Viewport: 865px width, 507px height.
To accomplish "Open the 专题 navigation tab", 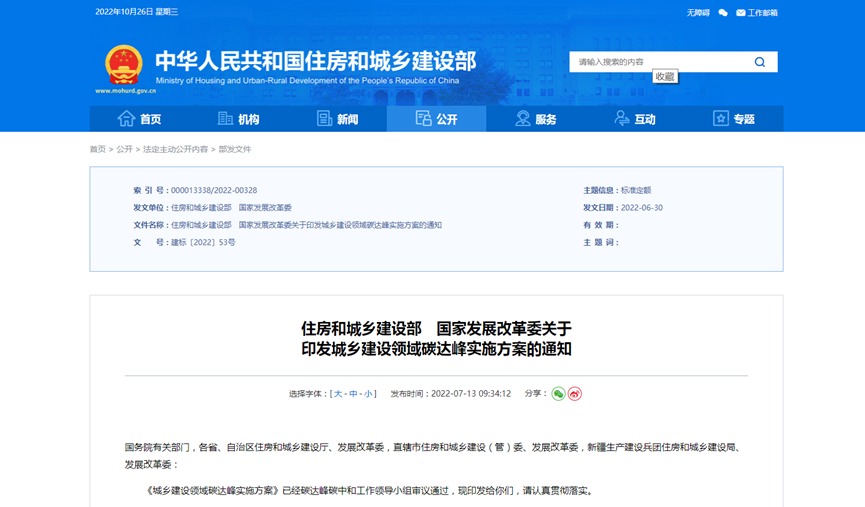I will click(734, 119).
